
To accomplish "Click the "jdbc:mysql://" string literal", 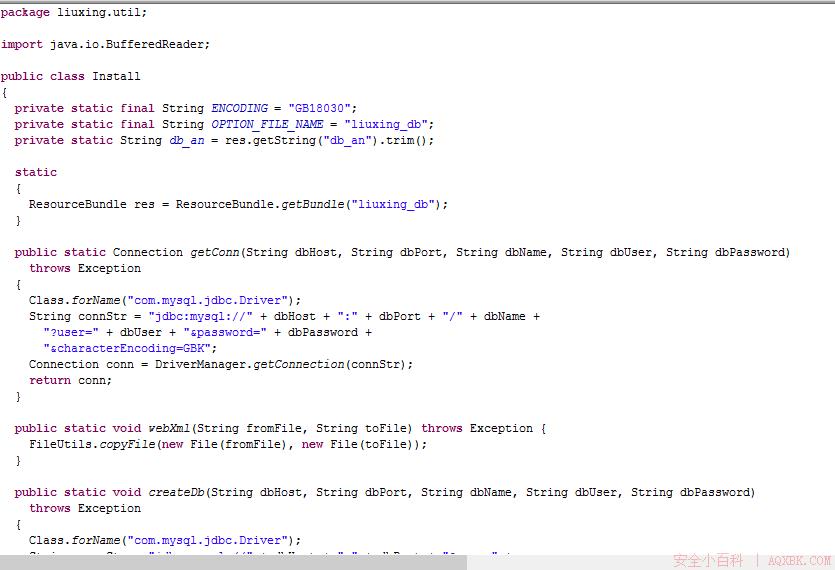I will [x=200, y=316].
